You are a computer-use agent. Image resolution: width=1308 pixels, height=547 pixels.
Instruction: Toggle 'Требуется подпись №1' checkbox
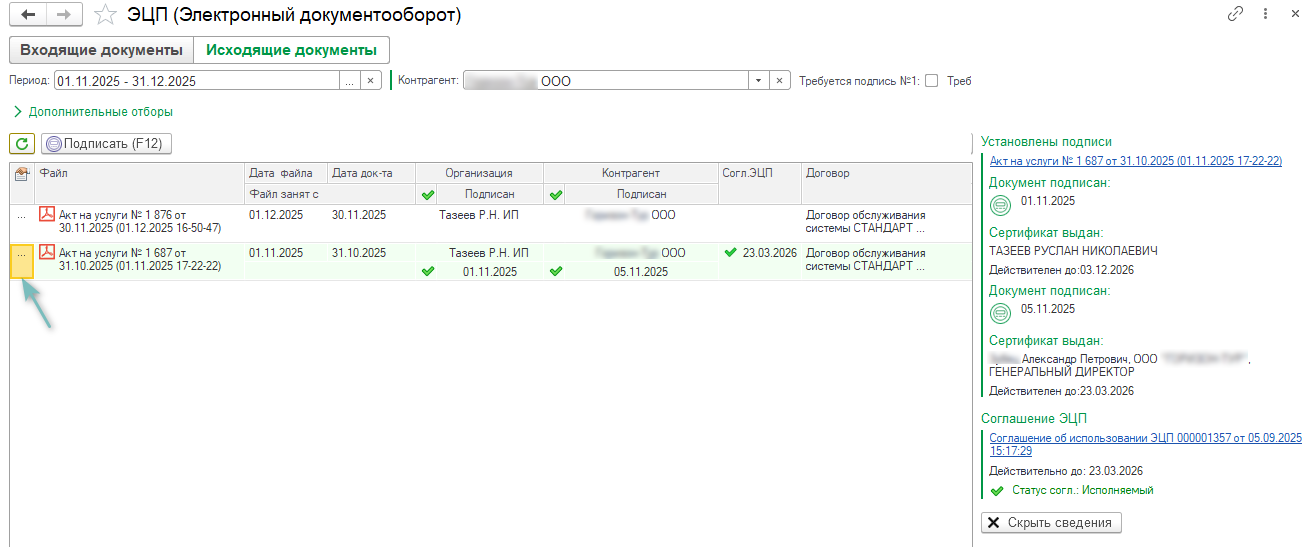coord(931,82)
